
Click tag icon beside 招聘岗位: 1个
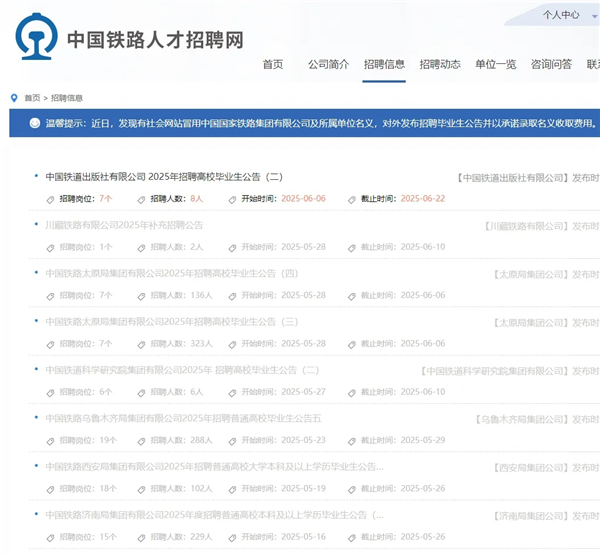tap(51, 248)
